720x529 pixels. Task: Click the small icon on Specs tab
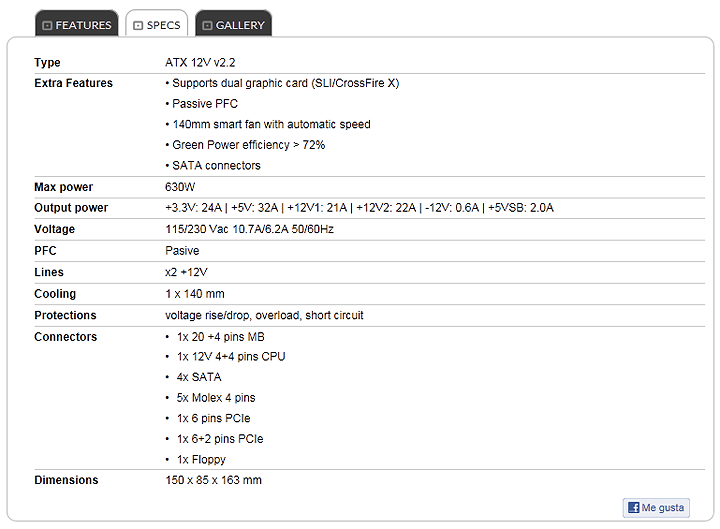[x=138, y=25]
